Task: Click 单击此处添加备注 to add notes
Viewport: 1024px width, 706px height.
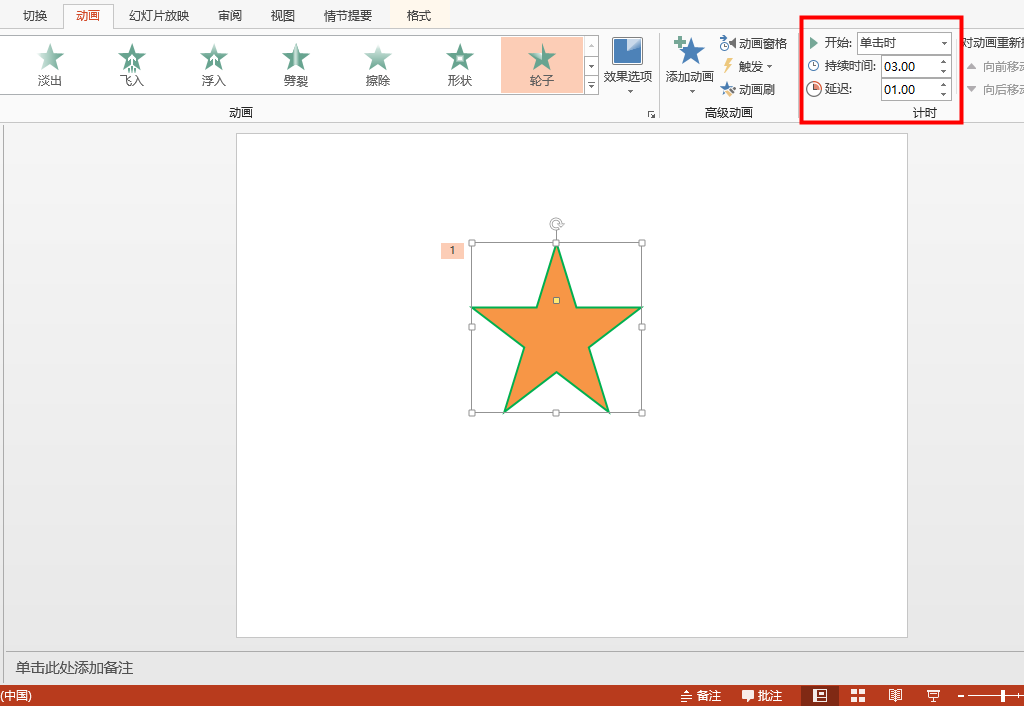Action: [x=75, y=667]
